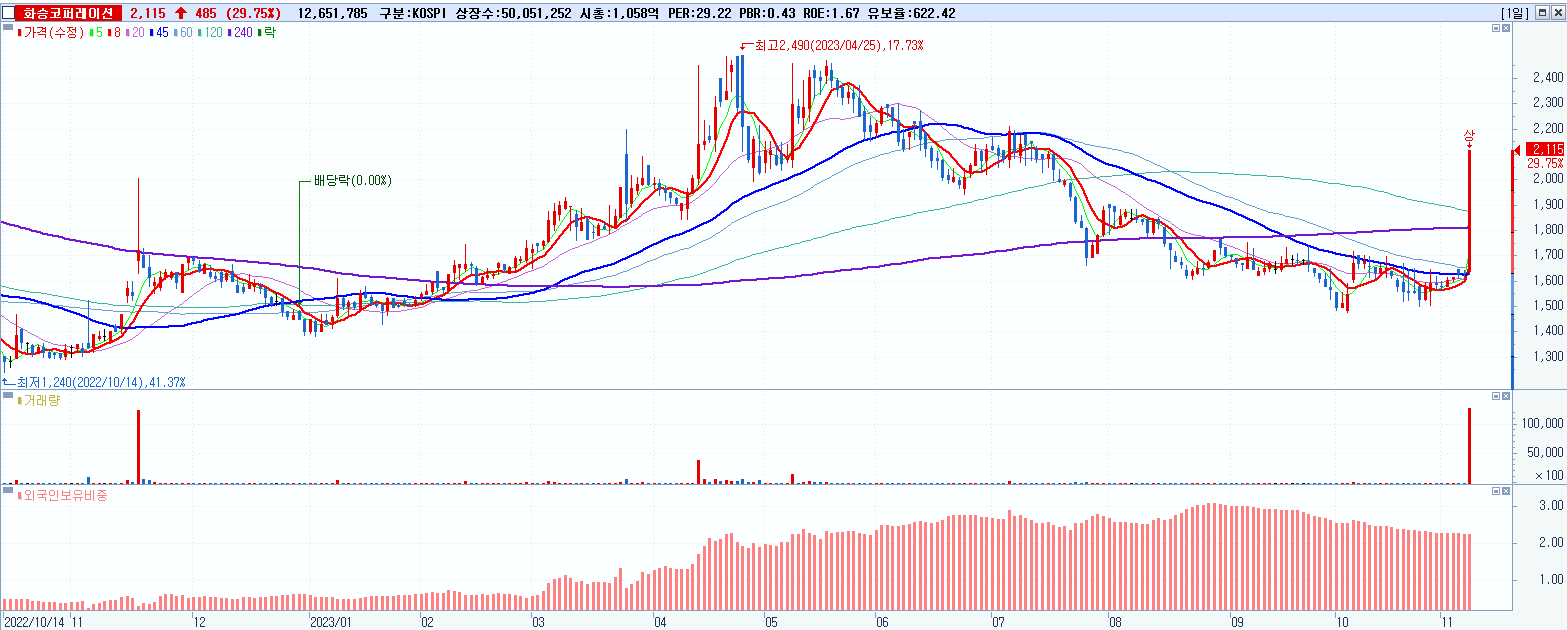
Task: Click the 3.00 foreign ownership axis label
Action: (x=1551, y=507)
